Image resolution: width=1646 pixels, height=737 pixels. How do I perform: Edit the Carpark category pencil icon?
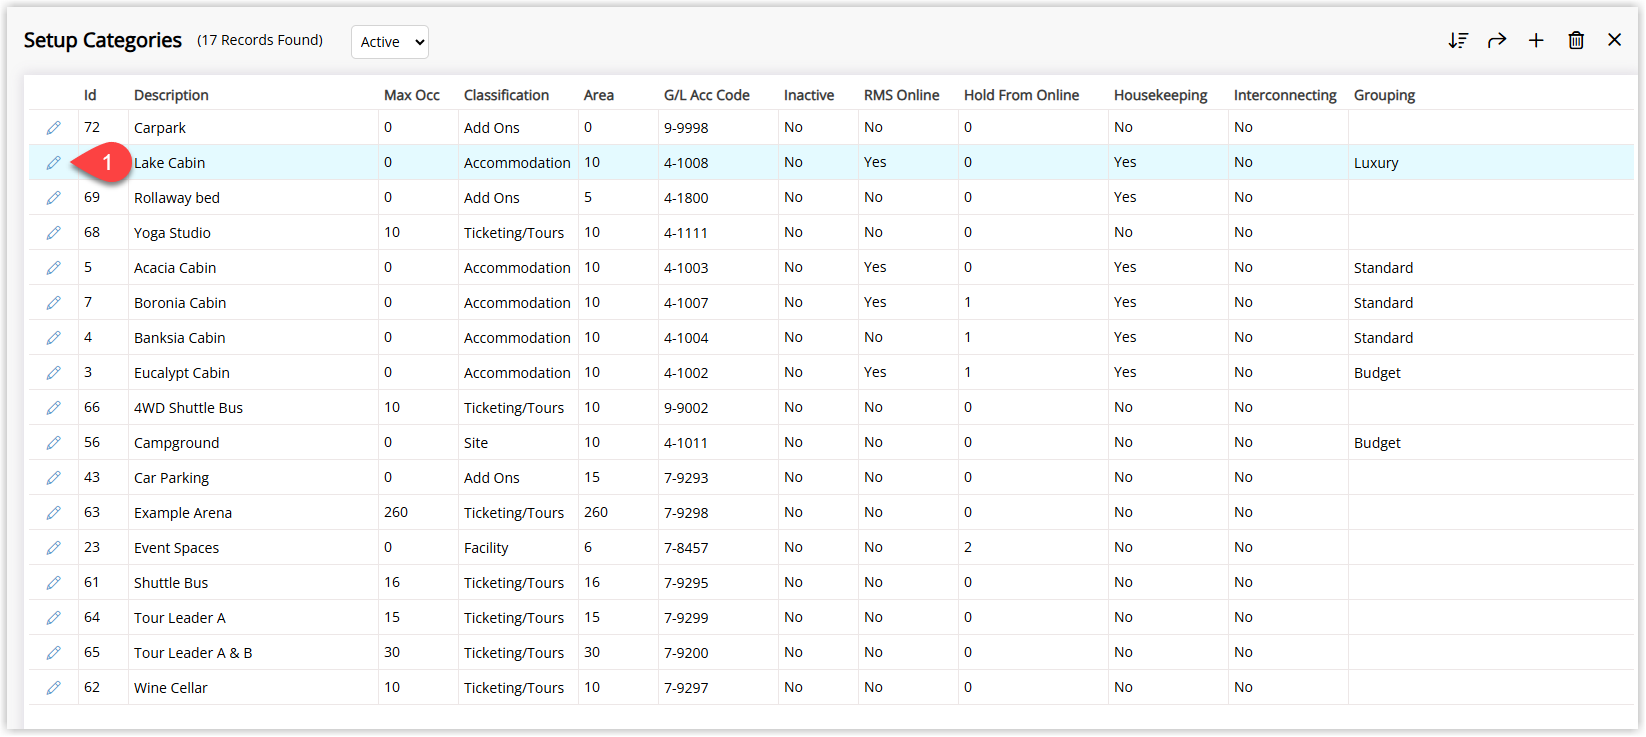click(54, 128)
